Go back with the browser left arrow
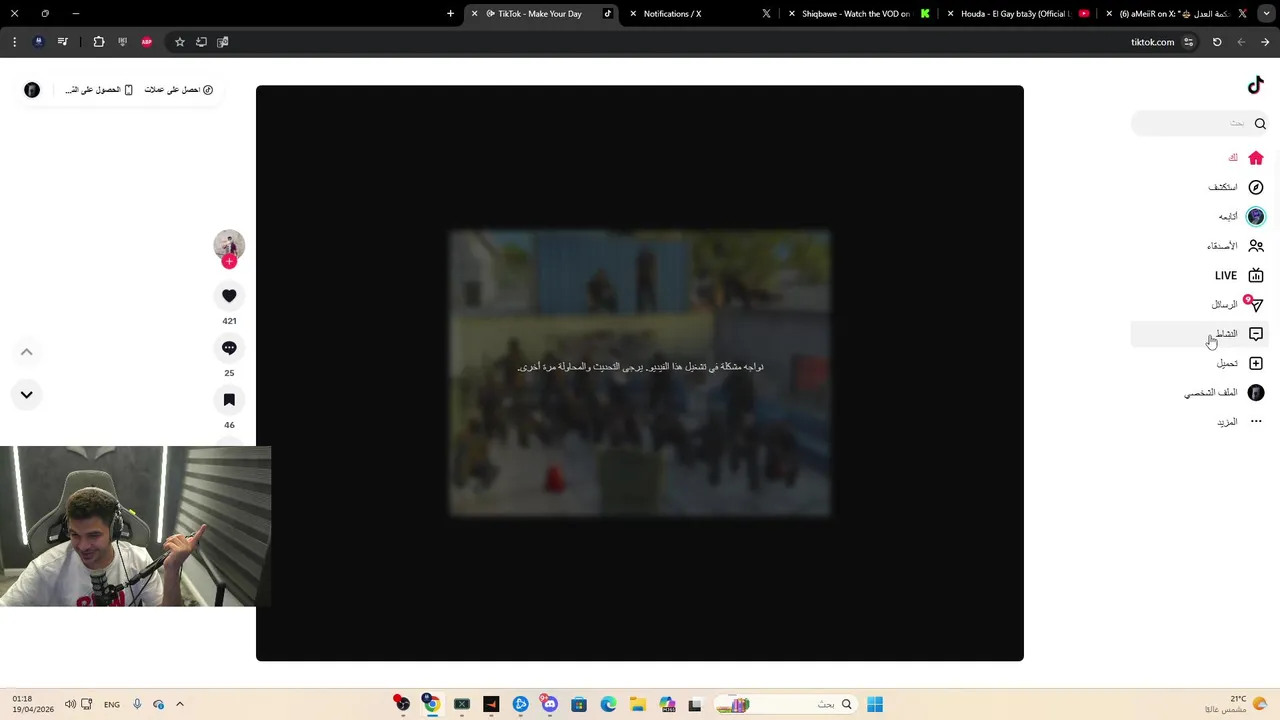Viewport: 1280px width, 720px height. 1241,42
